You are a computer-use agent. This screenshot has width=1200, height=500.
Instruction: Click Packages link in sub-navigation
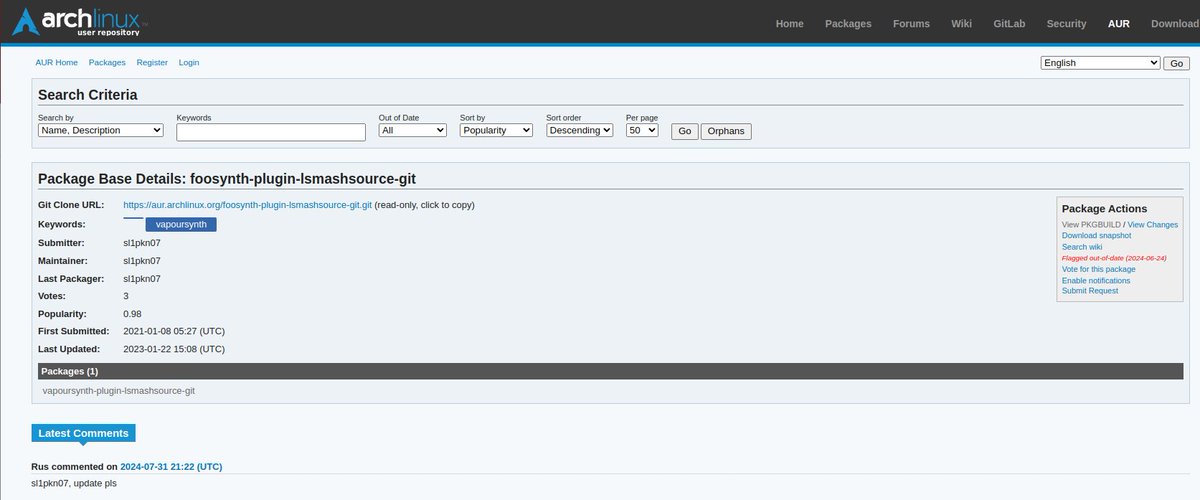click(x=107, y=62)
